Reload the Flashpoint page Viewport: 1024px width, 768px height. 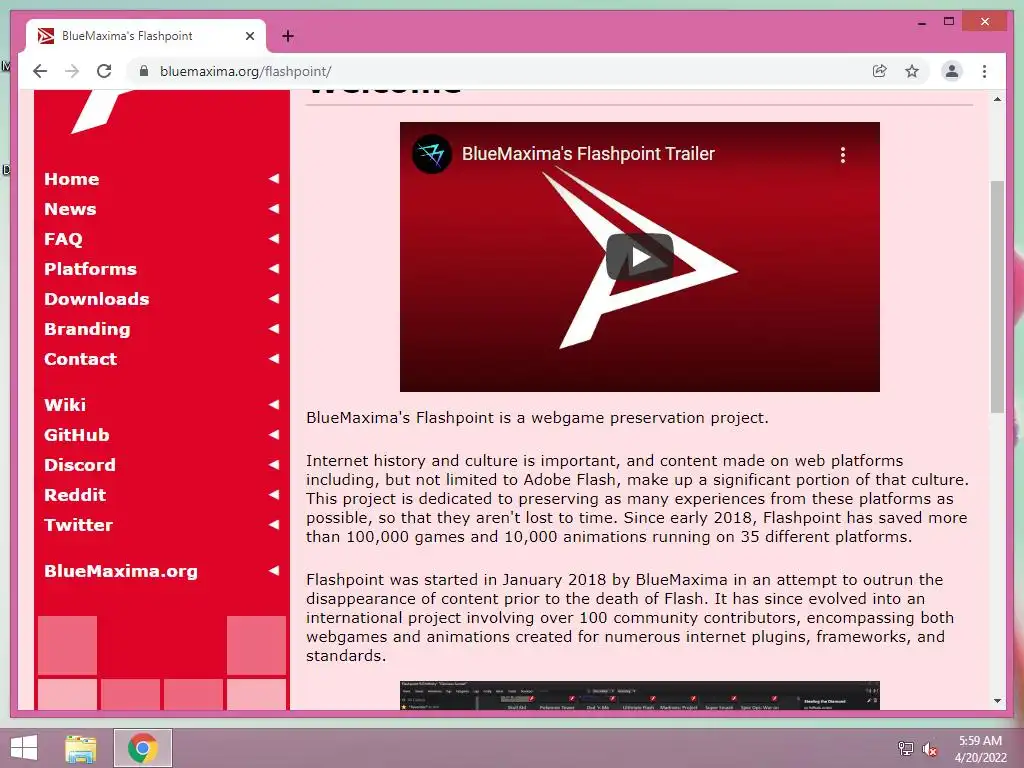[x=104, y=71]
